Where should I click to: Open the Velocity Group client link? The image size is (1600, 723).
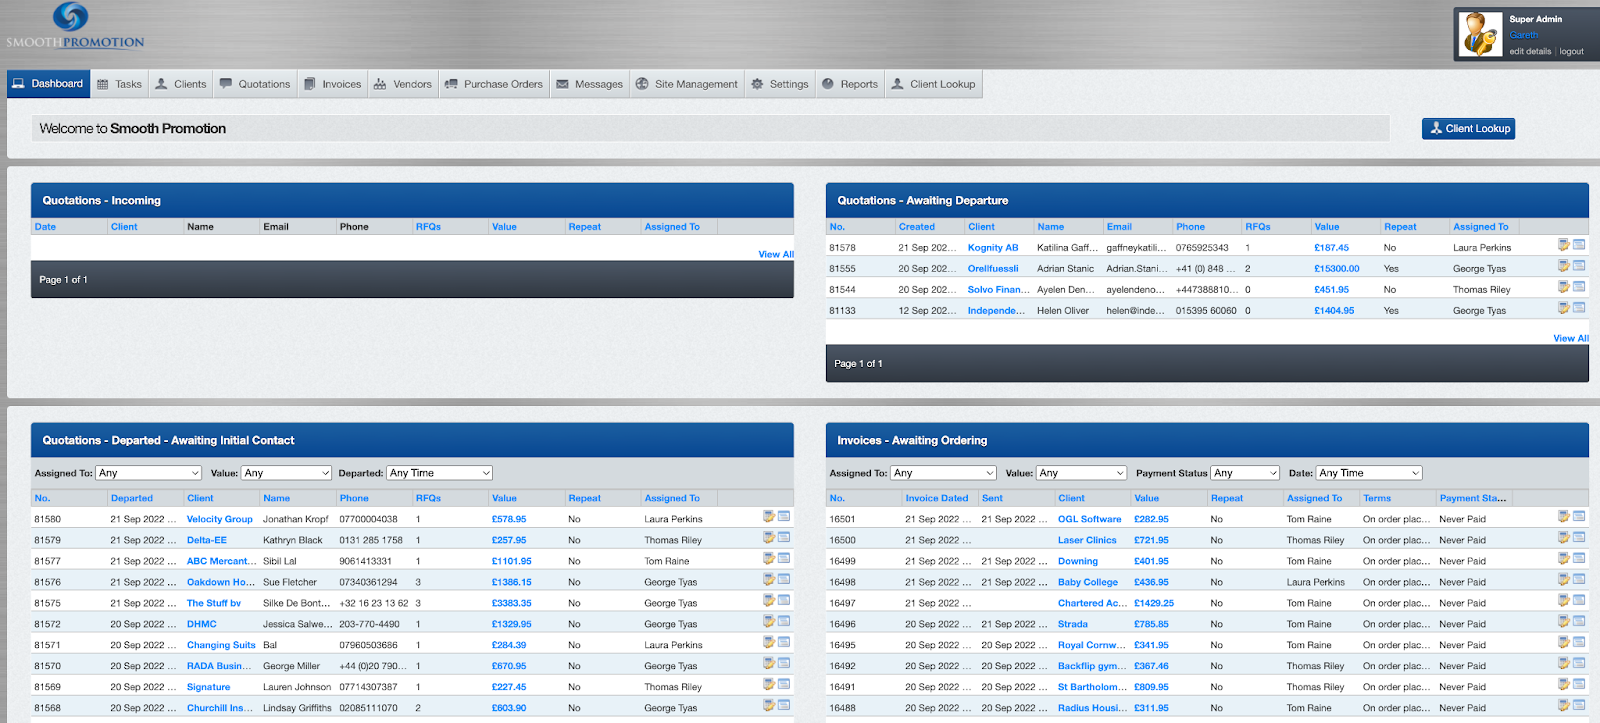[219, 519]
